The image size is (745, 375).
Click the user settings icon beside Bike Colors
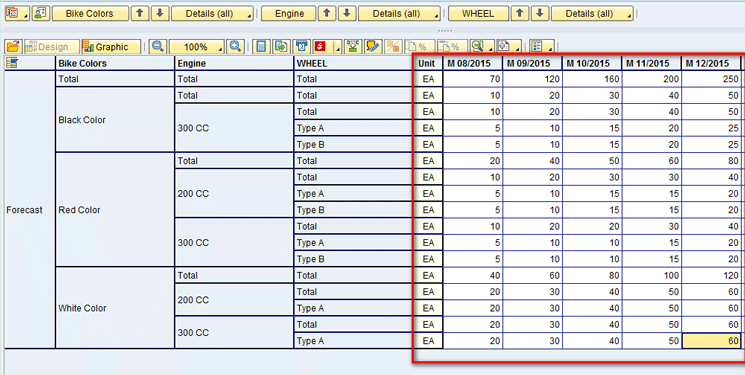(41, 13)
